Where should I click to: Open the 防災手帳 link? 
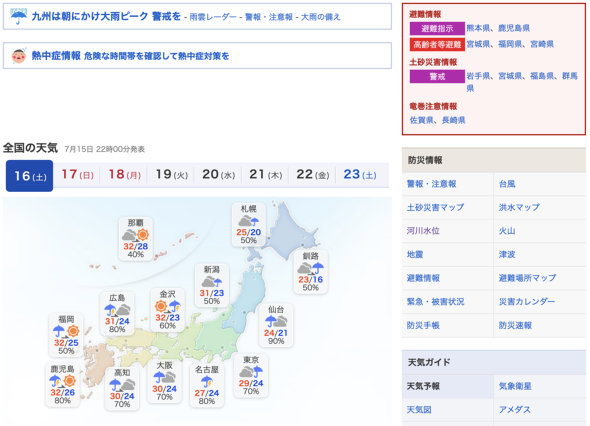(423, 326)
